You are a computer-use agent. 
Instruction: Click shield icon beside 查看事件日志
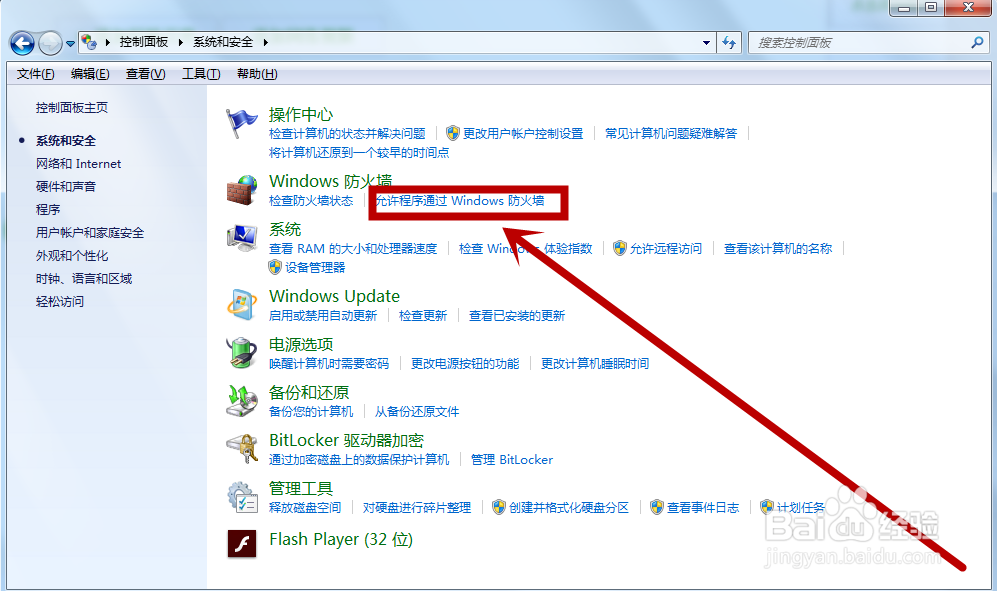point(657,507)
